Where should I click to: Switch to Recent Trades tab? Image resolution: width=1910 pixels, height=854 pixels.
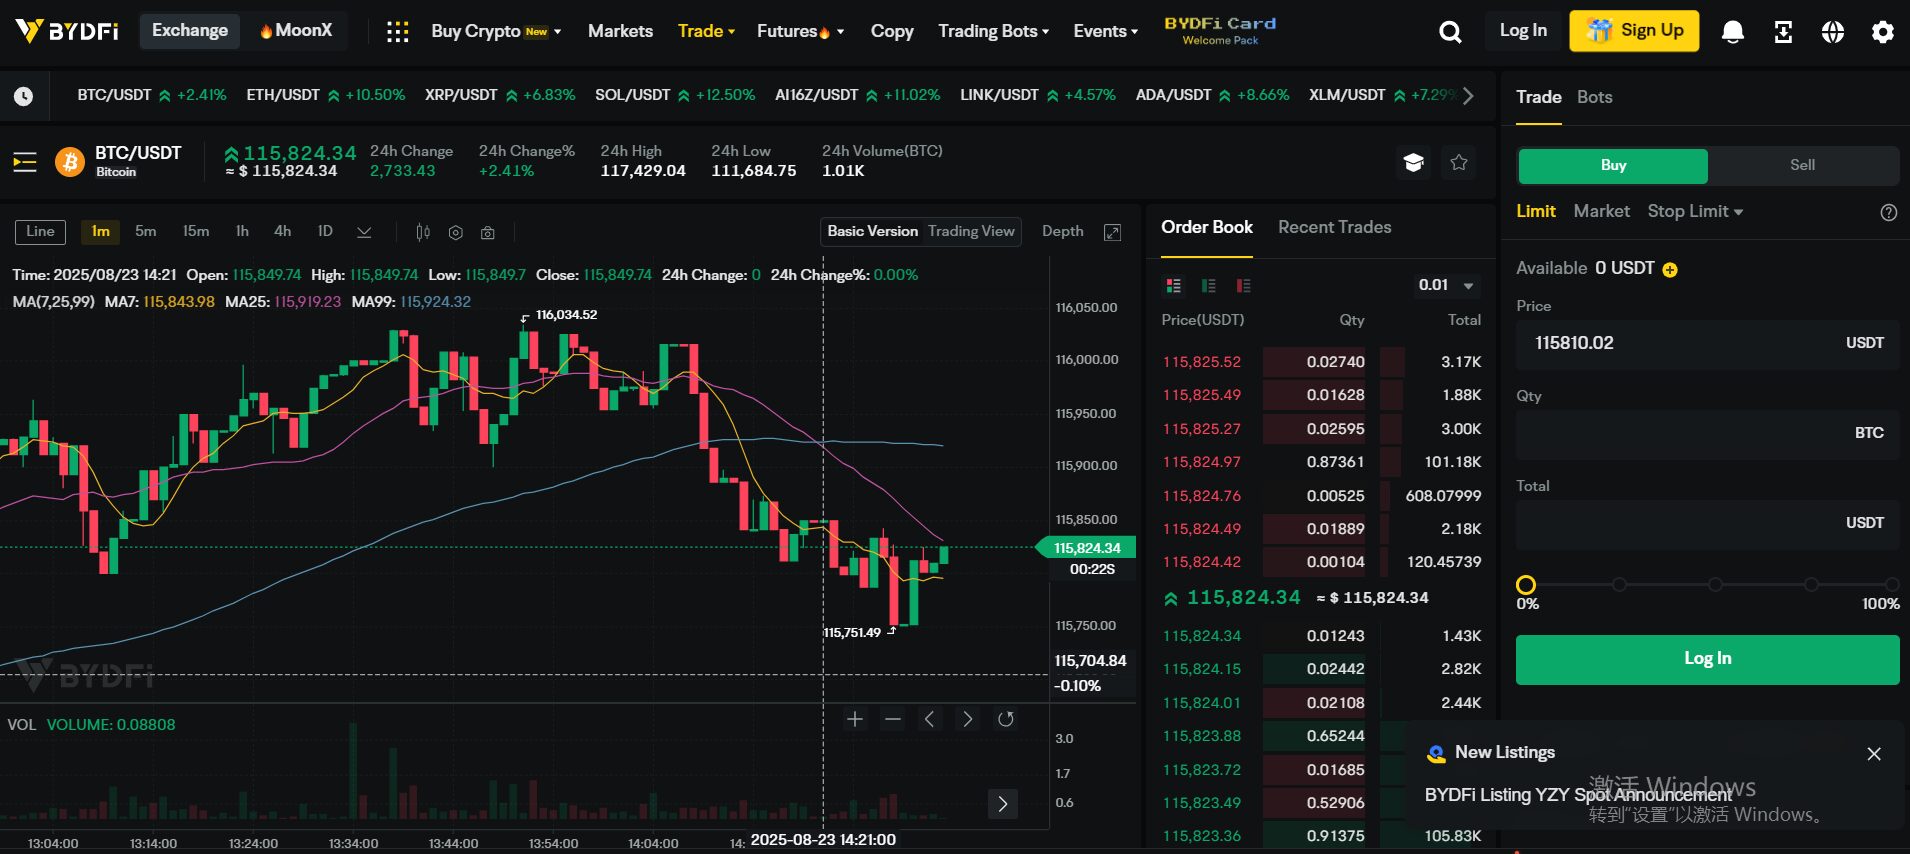[x=1334, y=227]
